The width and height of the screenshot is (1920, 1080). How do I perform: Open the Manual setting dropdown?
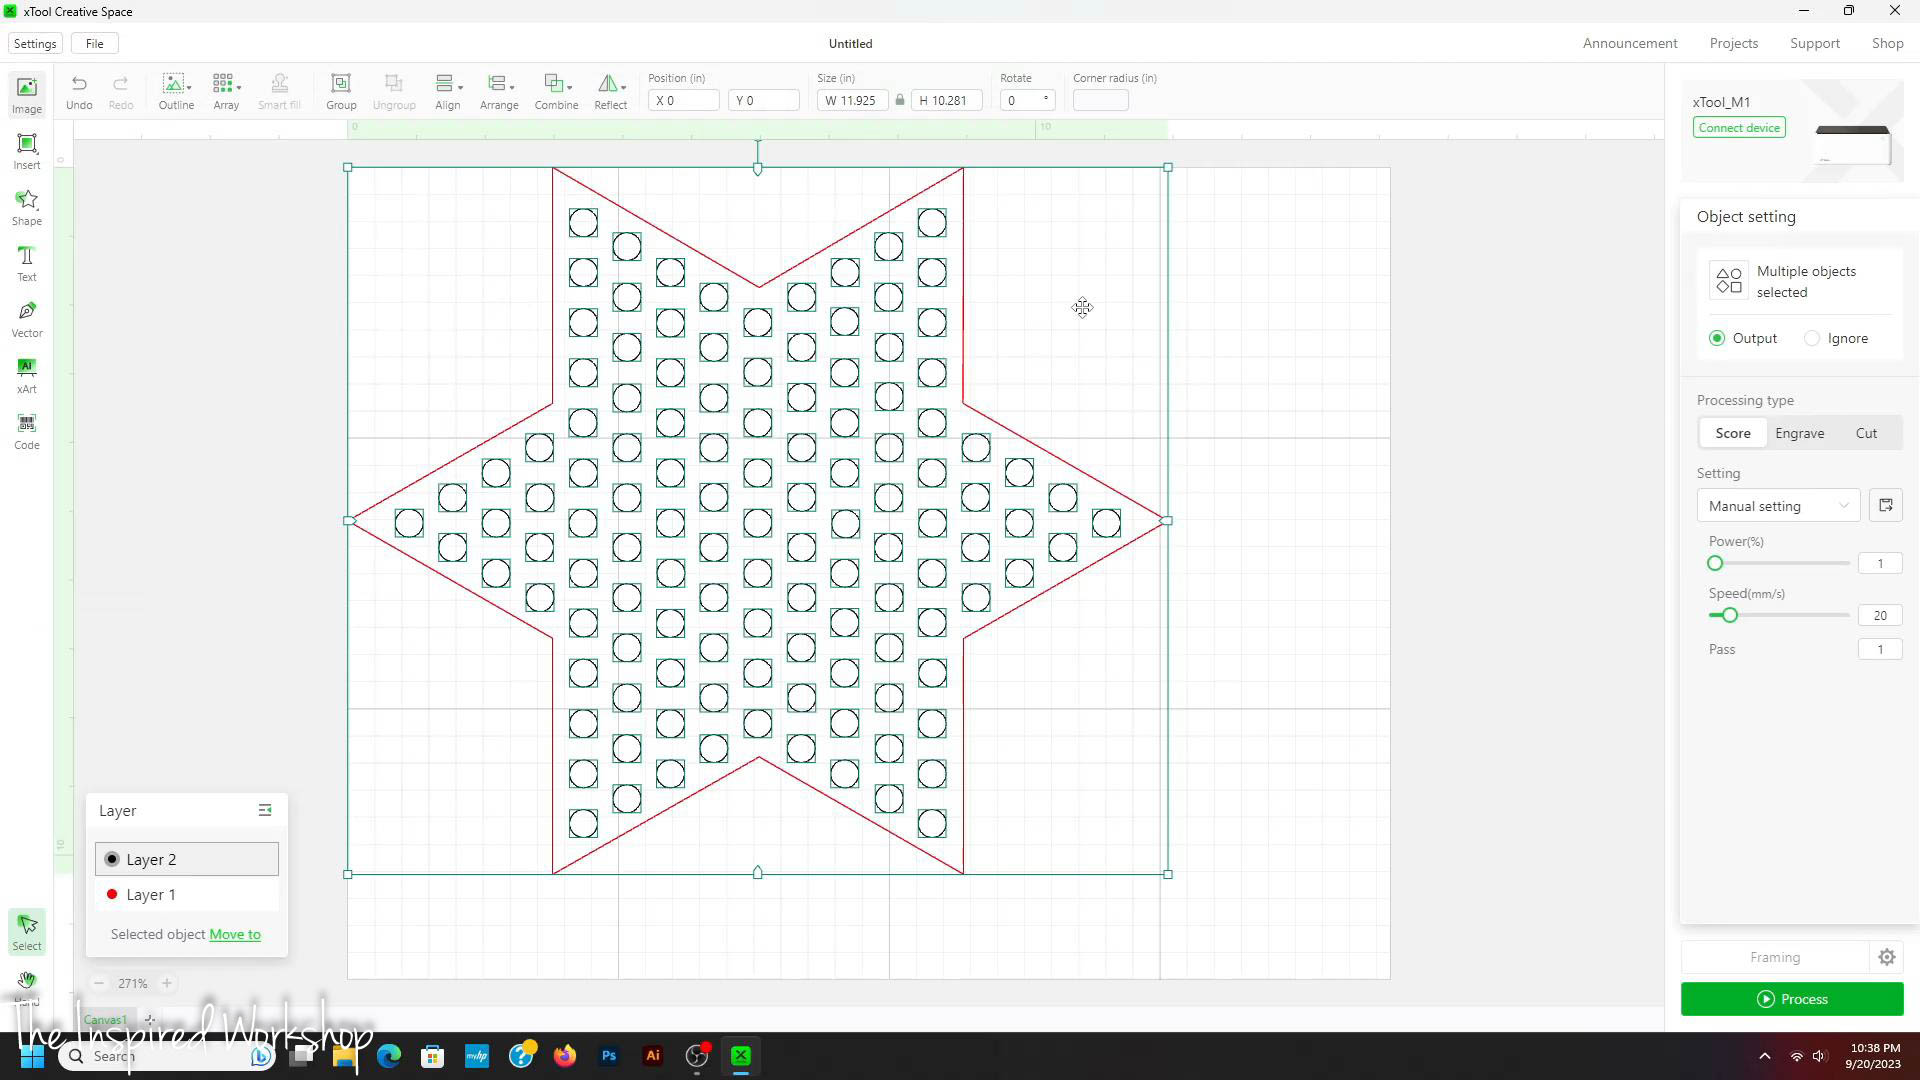(1778, 506)
